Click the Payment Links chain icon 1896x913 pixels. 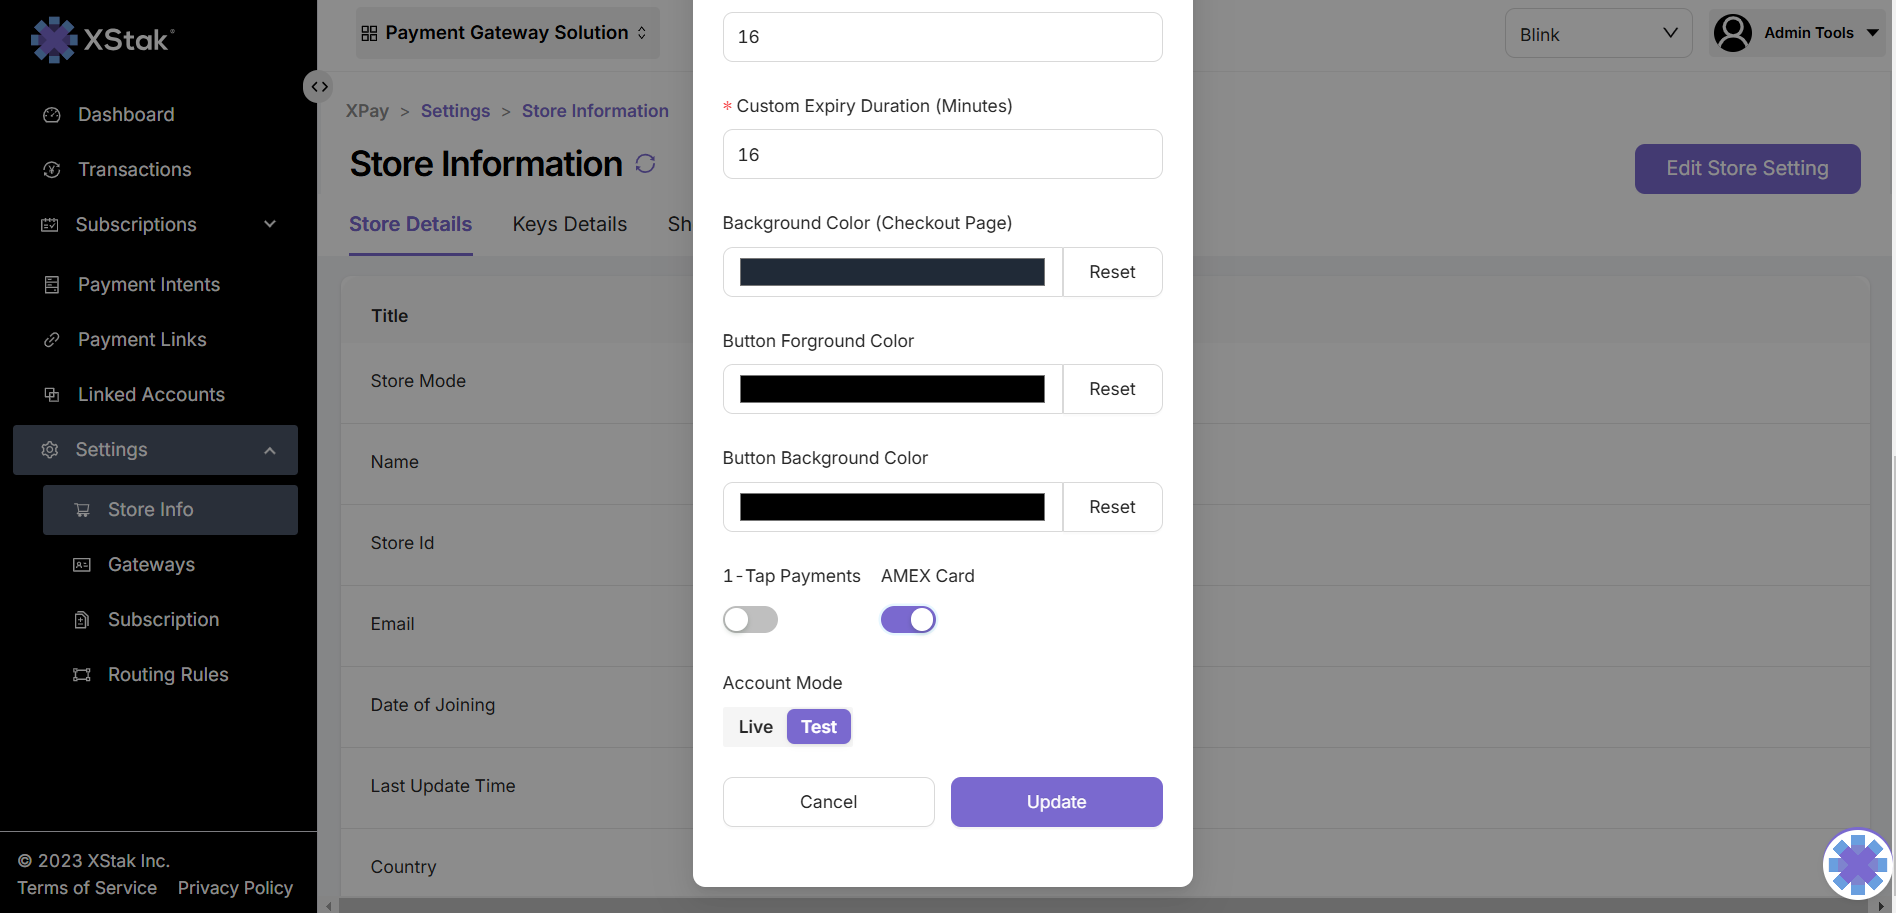pos(52,340)
